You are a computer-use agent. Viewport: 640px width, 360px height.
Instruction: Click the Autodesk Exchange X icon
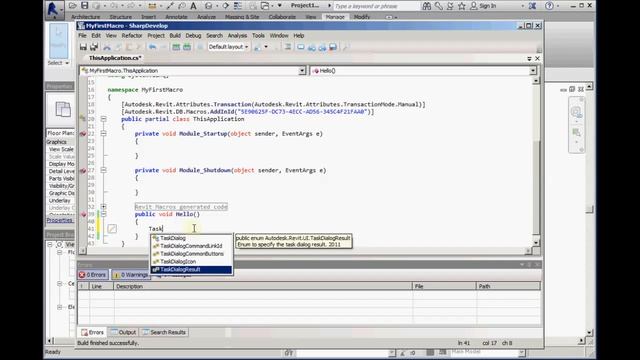[x=532, y=6]
